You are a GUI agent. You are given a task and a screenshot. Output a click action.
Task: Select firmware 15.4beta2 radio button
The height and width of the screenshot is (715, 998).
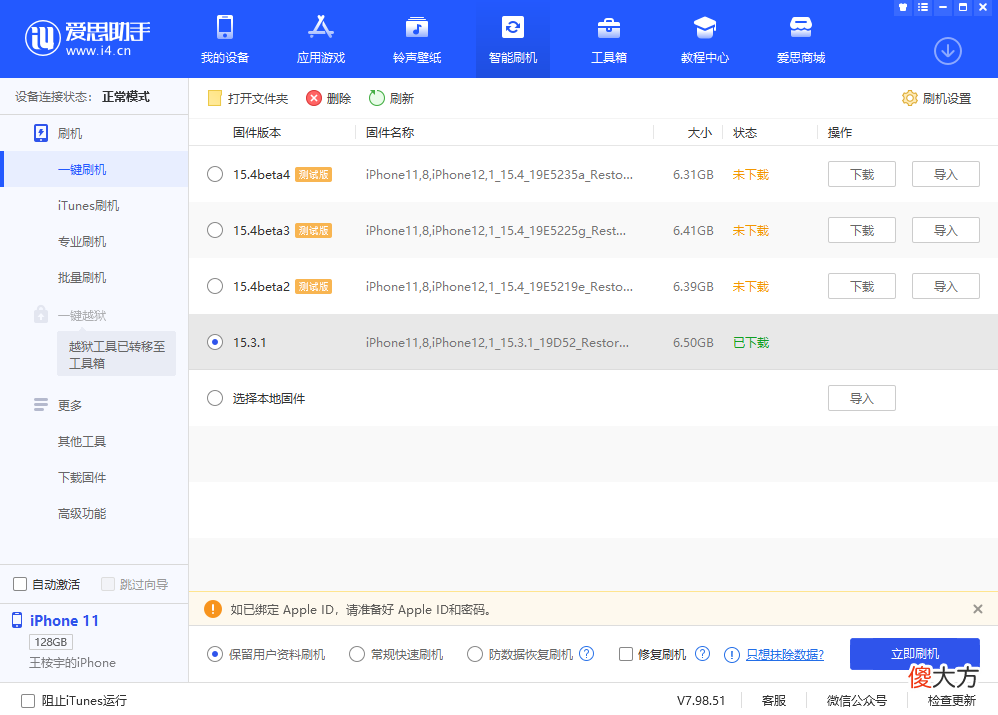click(x=215, y=286)
